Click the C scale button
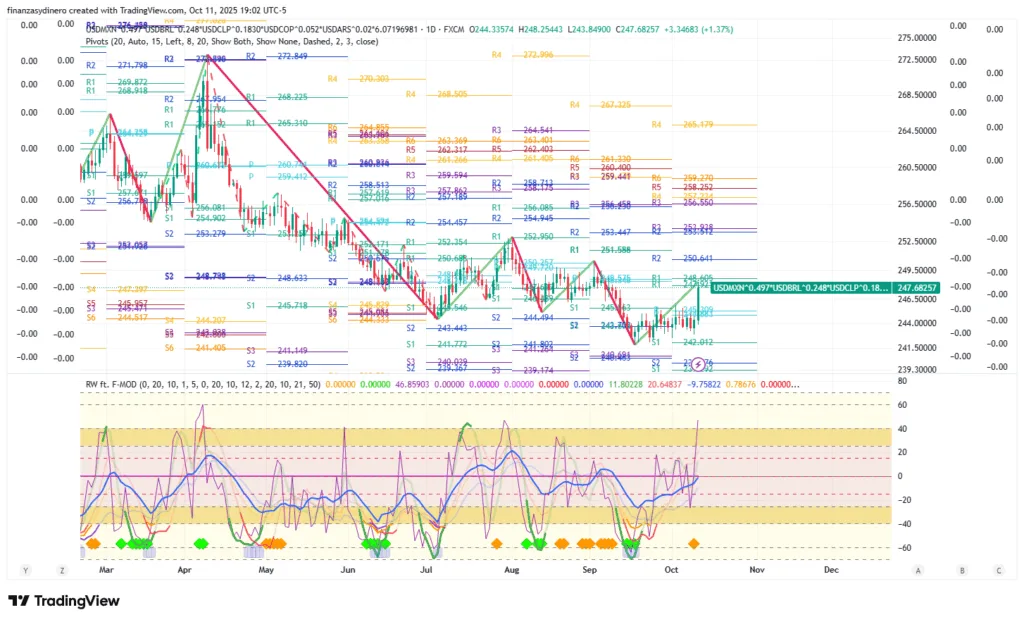Screen dimensions: 1024x622 [998, 569]
